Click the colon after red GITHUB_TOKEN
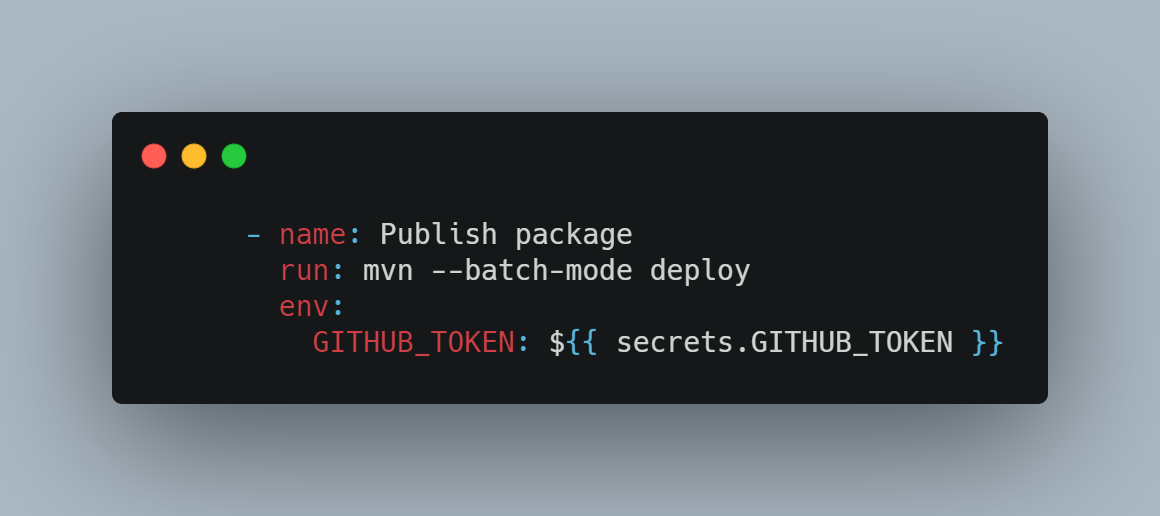 coord(523,344)
